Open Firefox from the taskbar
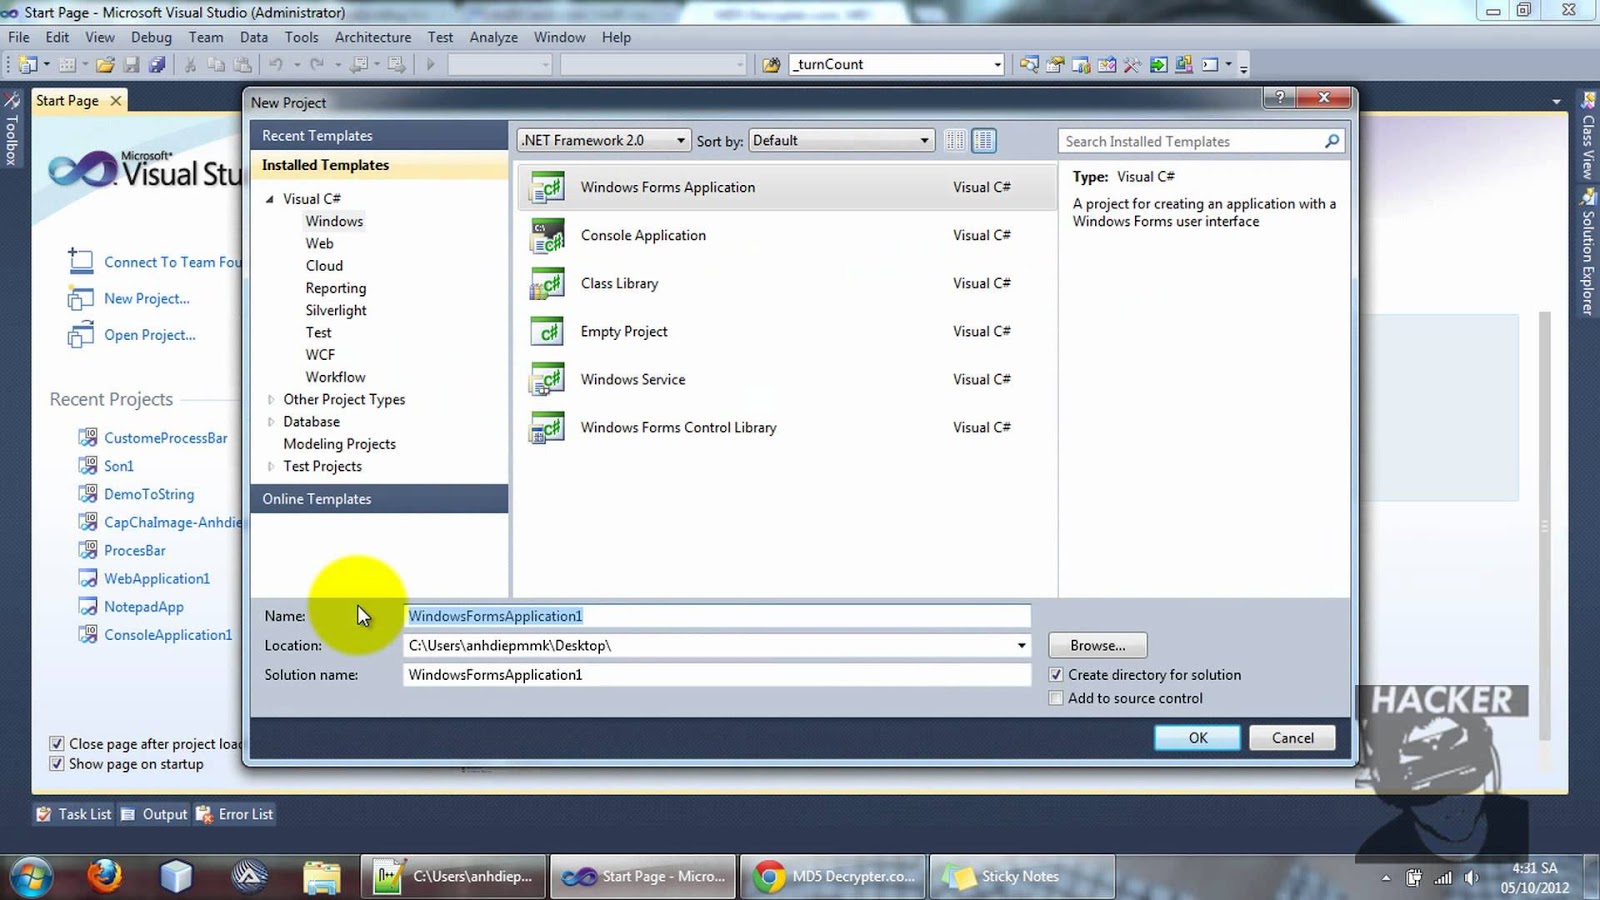The width and height of the screenshot is (1600, 900). click(x=104, y=877)
